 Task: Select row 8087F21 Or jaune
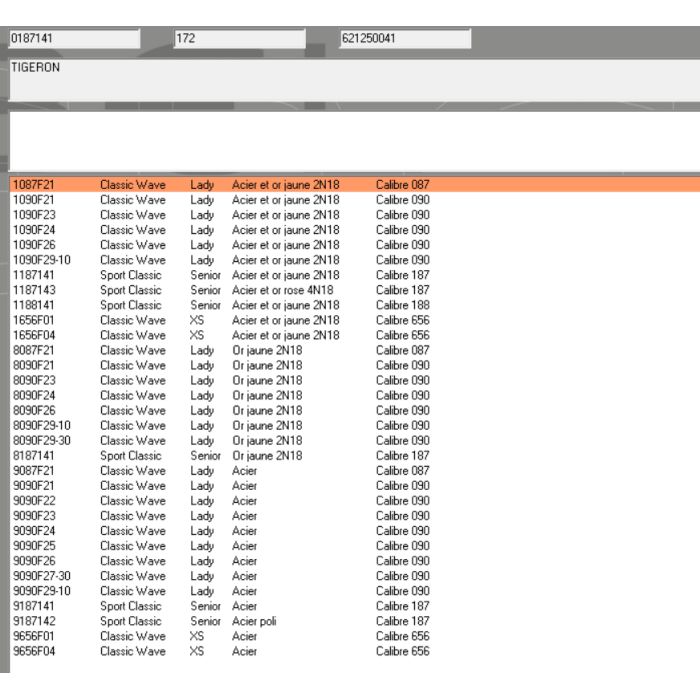pos(354,350)
